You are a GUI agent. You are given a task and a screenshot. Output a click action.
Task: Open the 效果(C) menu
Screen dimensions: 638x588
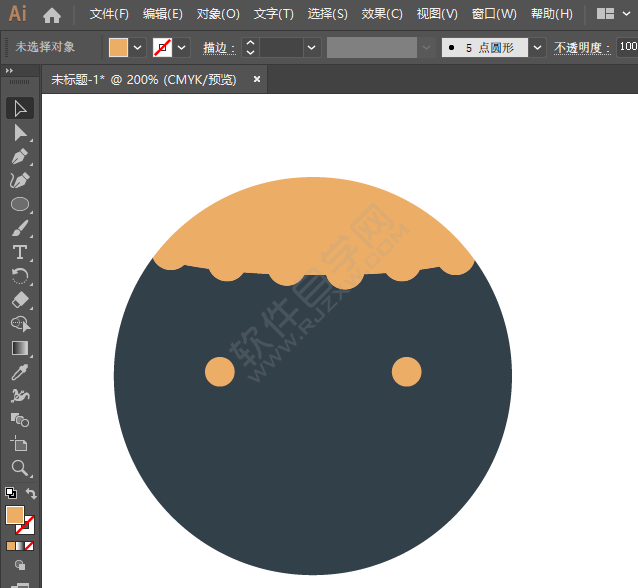[382, 14]
